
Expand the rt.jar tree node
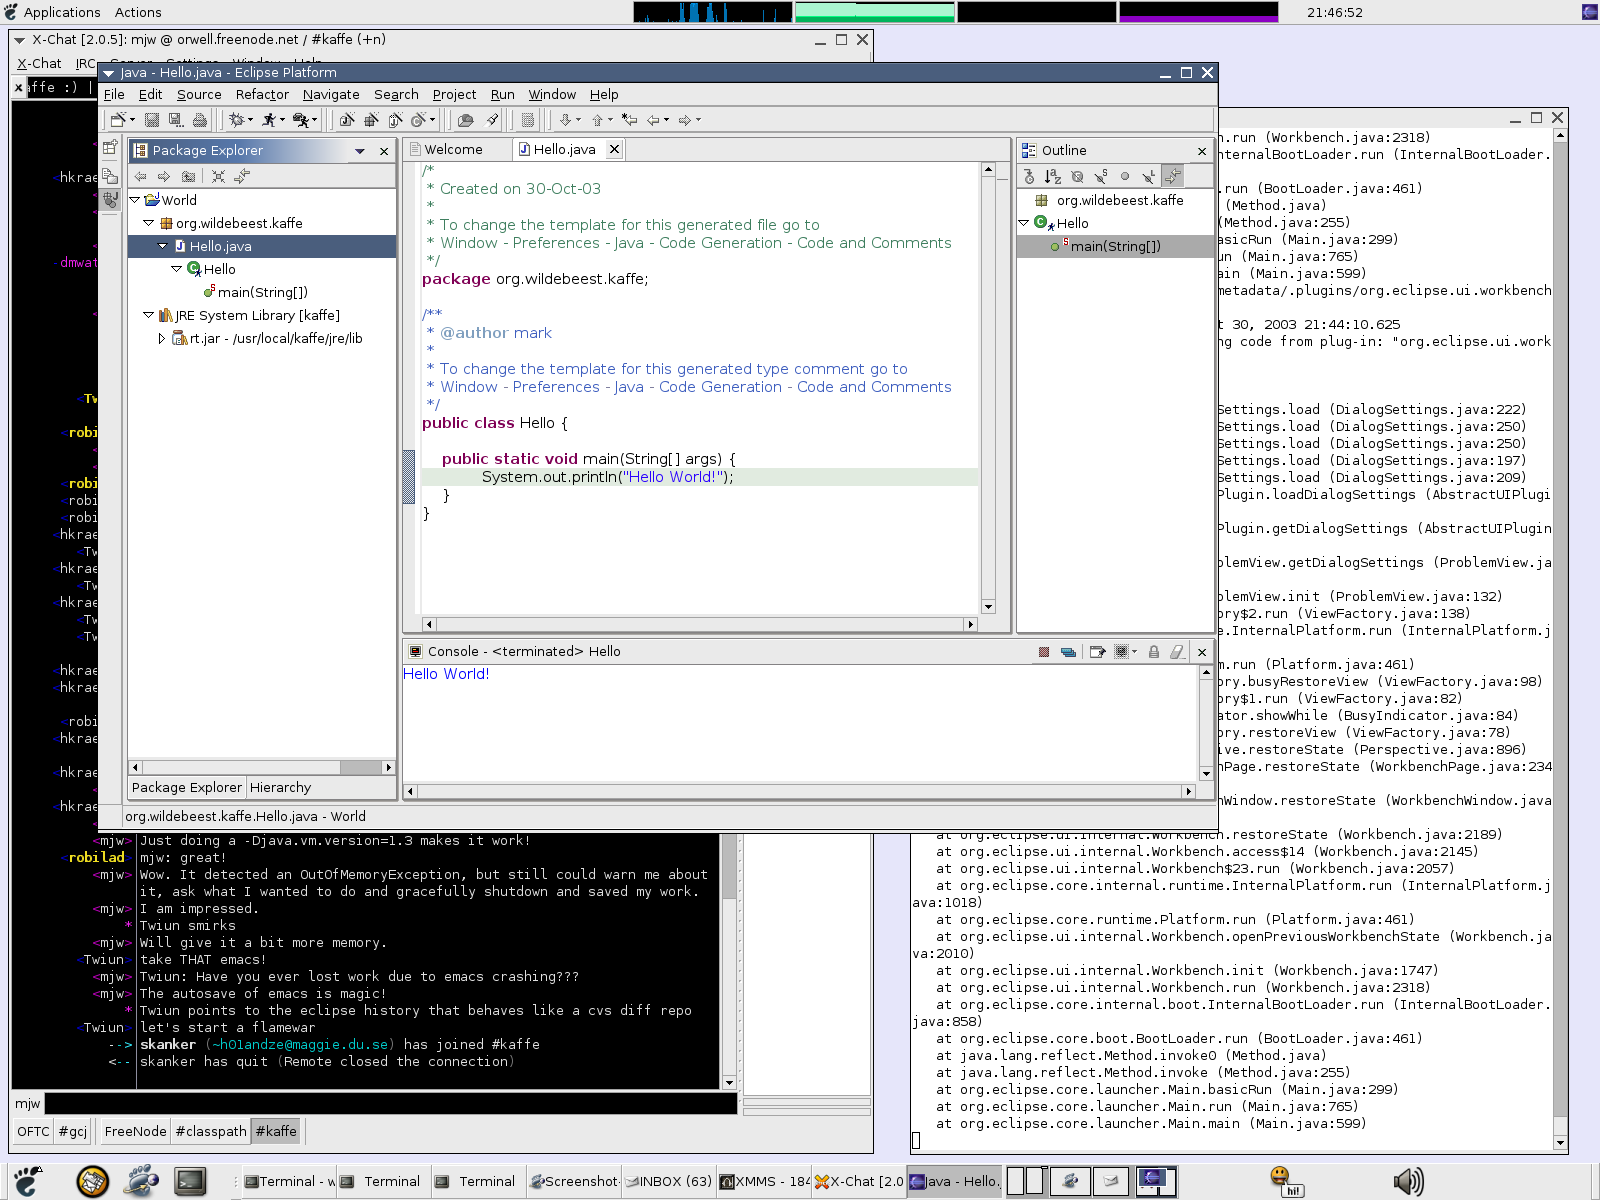pyautogui.click(x=162, y=338)
